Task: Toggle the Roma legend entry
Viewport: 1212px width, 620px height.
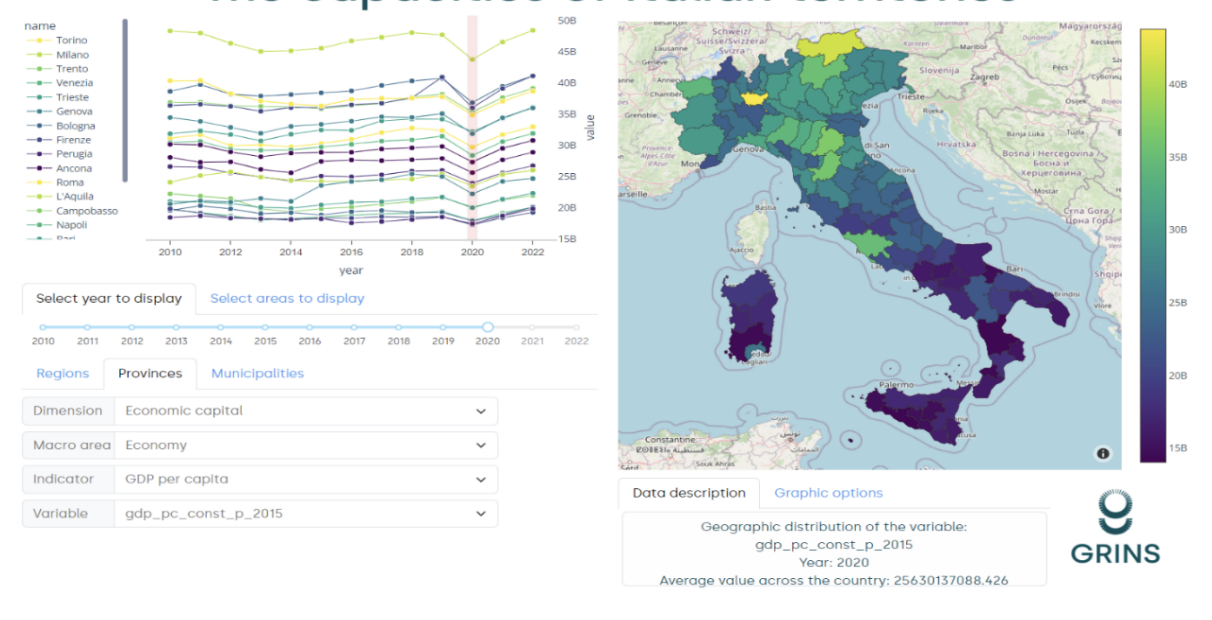Action: pyautogui.click(x=70, y=183)
